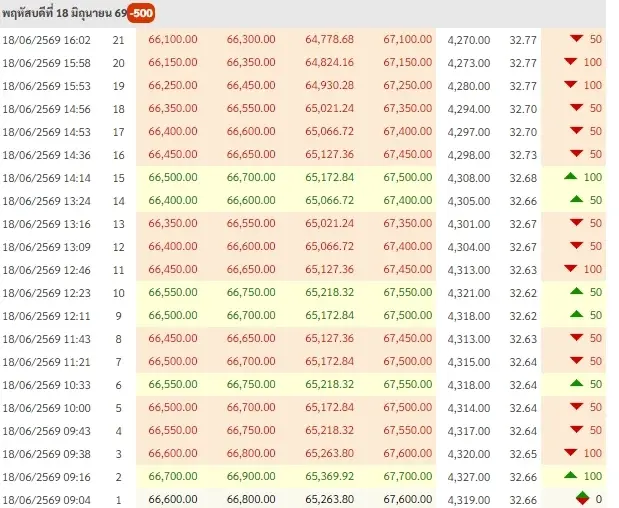Click value 64,778.68 in row 21
619x508 pixels.
pyautogui.click(x=330, y=39)
